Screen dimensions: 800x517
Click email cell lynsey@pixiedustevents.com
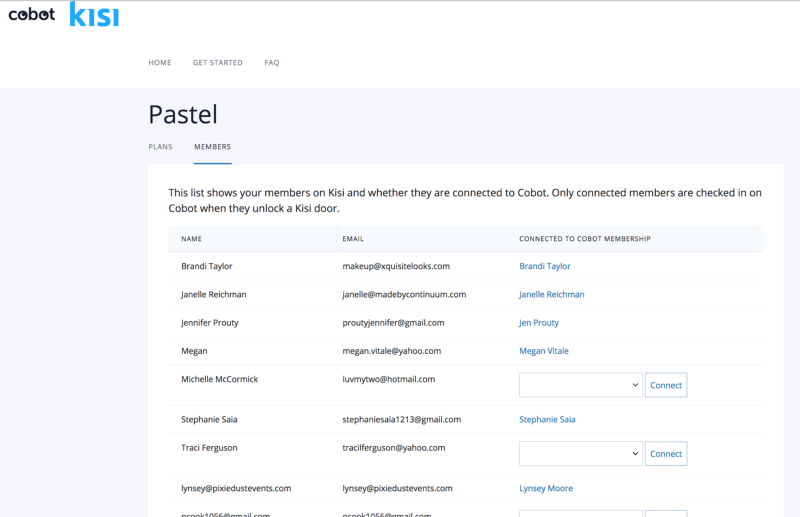point(397,488)
